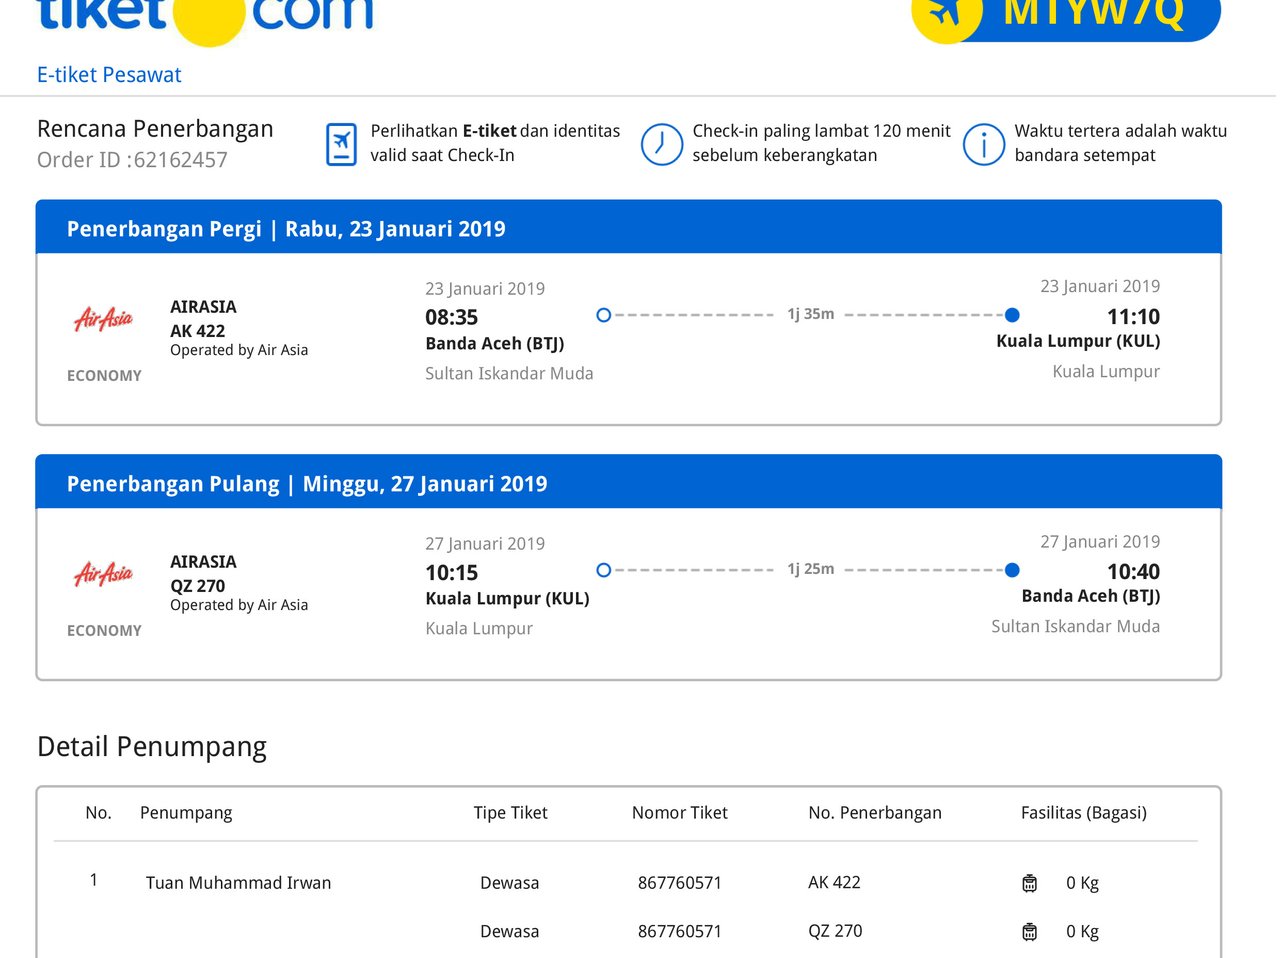Click 'Dewasa' in the QZ 270 row

click(x=509, y=931)
